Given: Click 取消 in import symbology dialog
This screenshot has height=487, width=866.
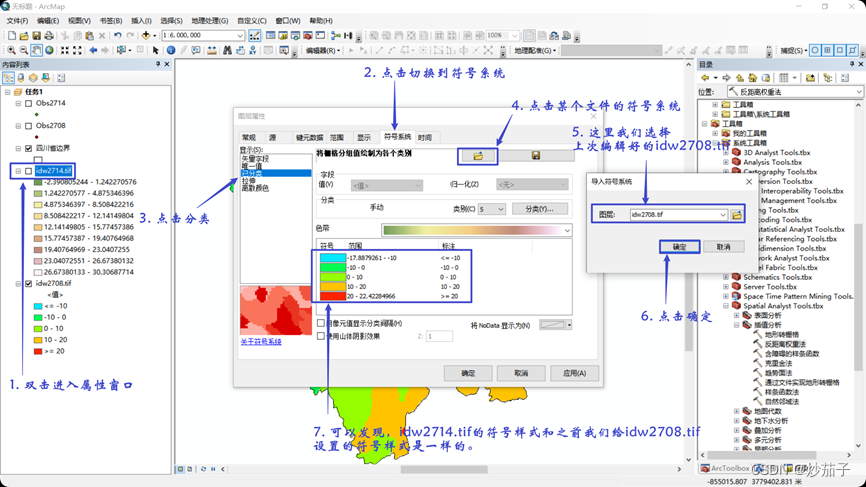Looking at the screenshot, I should (x=723, y=247).
